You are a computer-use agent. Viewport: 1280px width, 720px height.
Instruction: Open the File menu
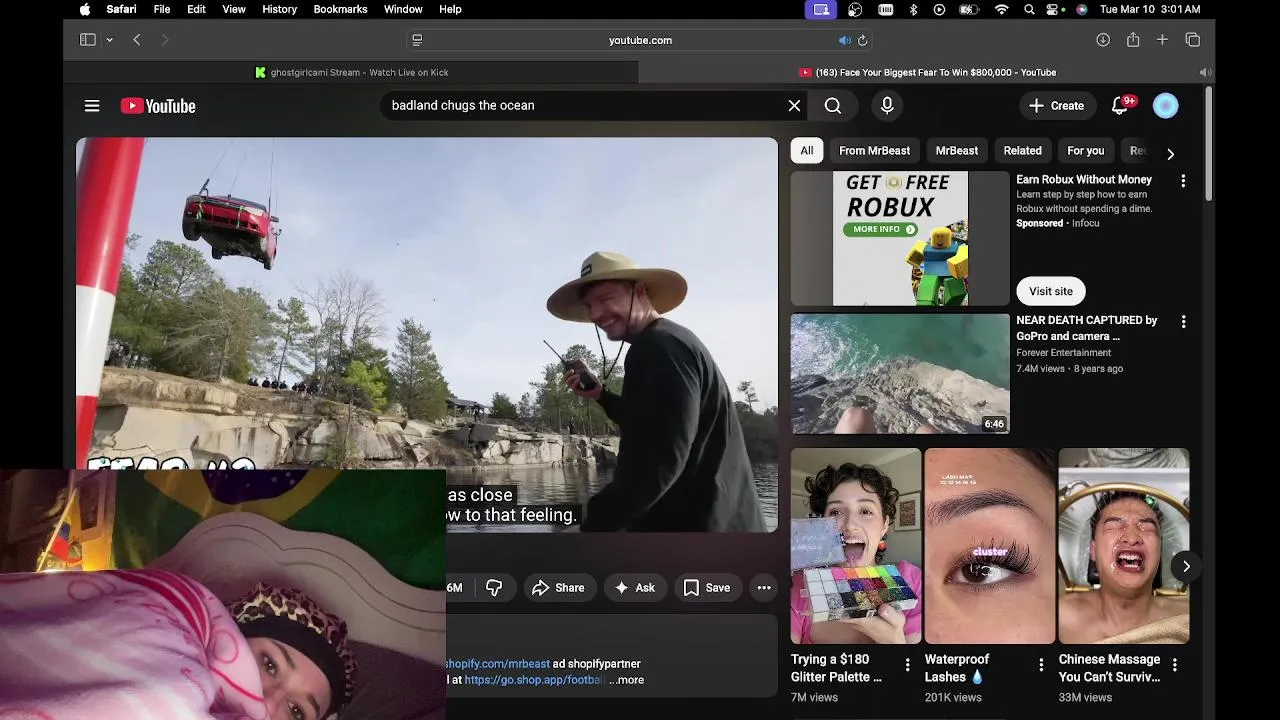161,9
